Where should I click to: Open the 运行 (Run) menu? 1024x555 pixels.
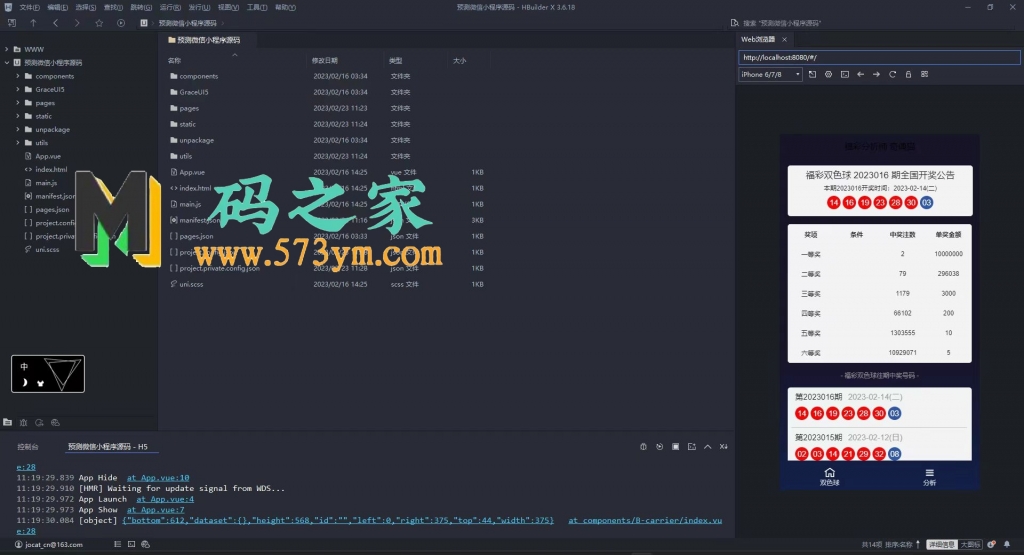pyautogui.click(x=170, y=7)
